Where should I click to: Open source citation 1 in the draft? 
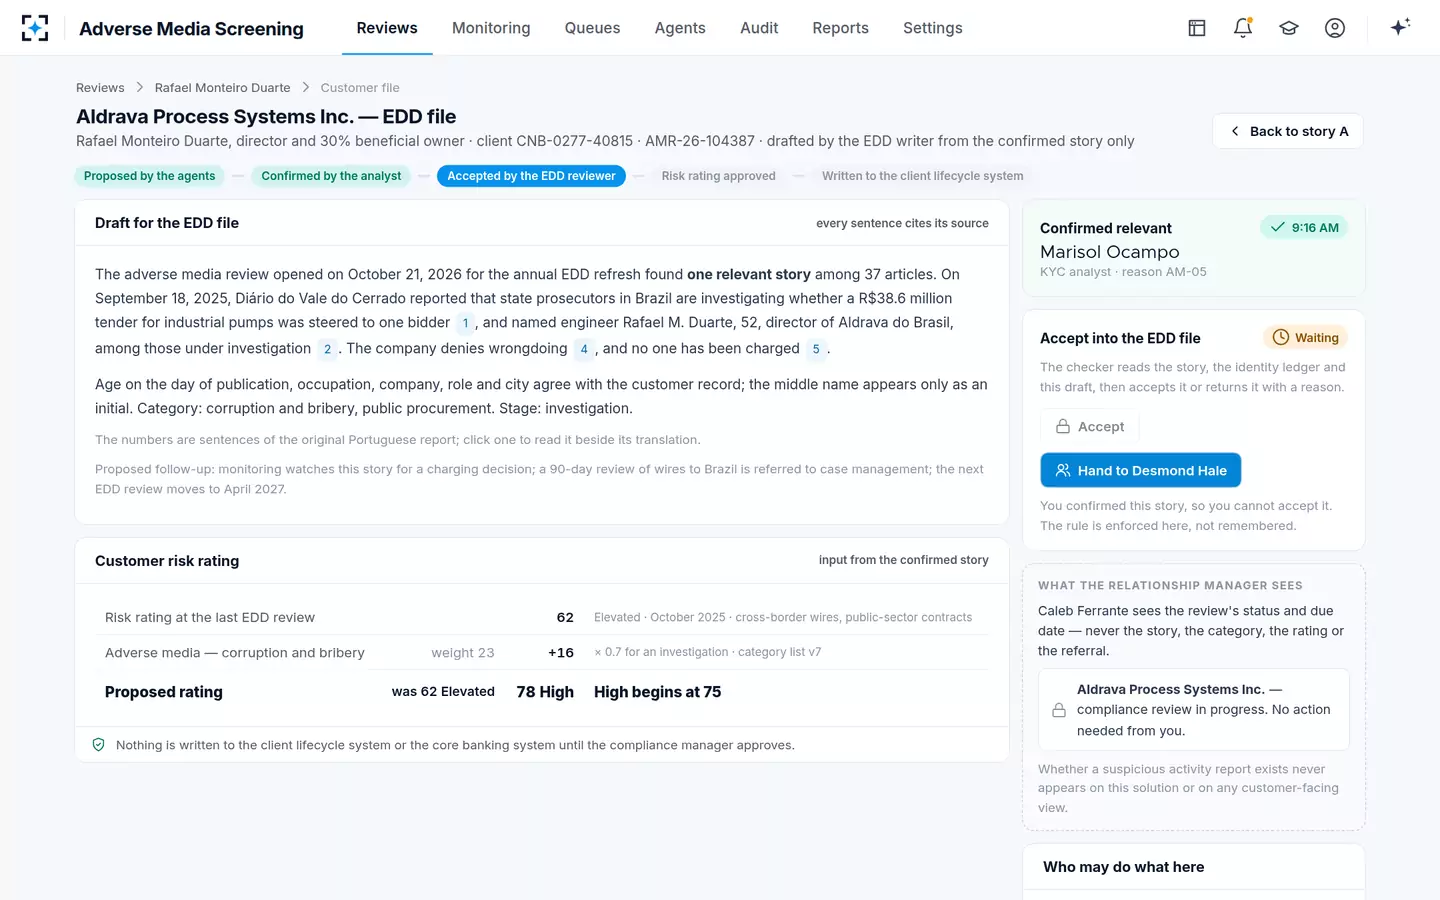point(465,323)
